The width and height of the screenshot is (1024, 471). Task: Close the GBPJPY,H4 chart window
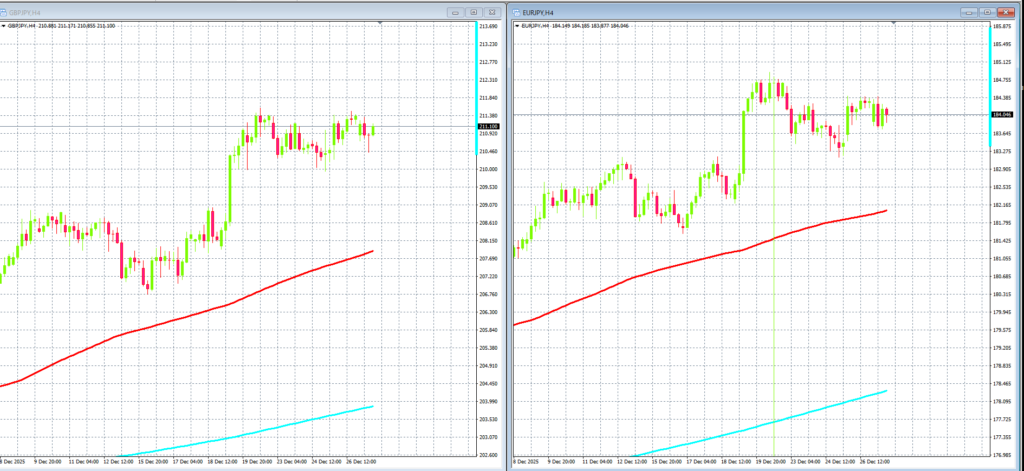[493, 11]
